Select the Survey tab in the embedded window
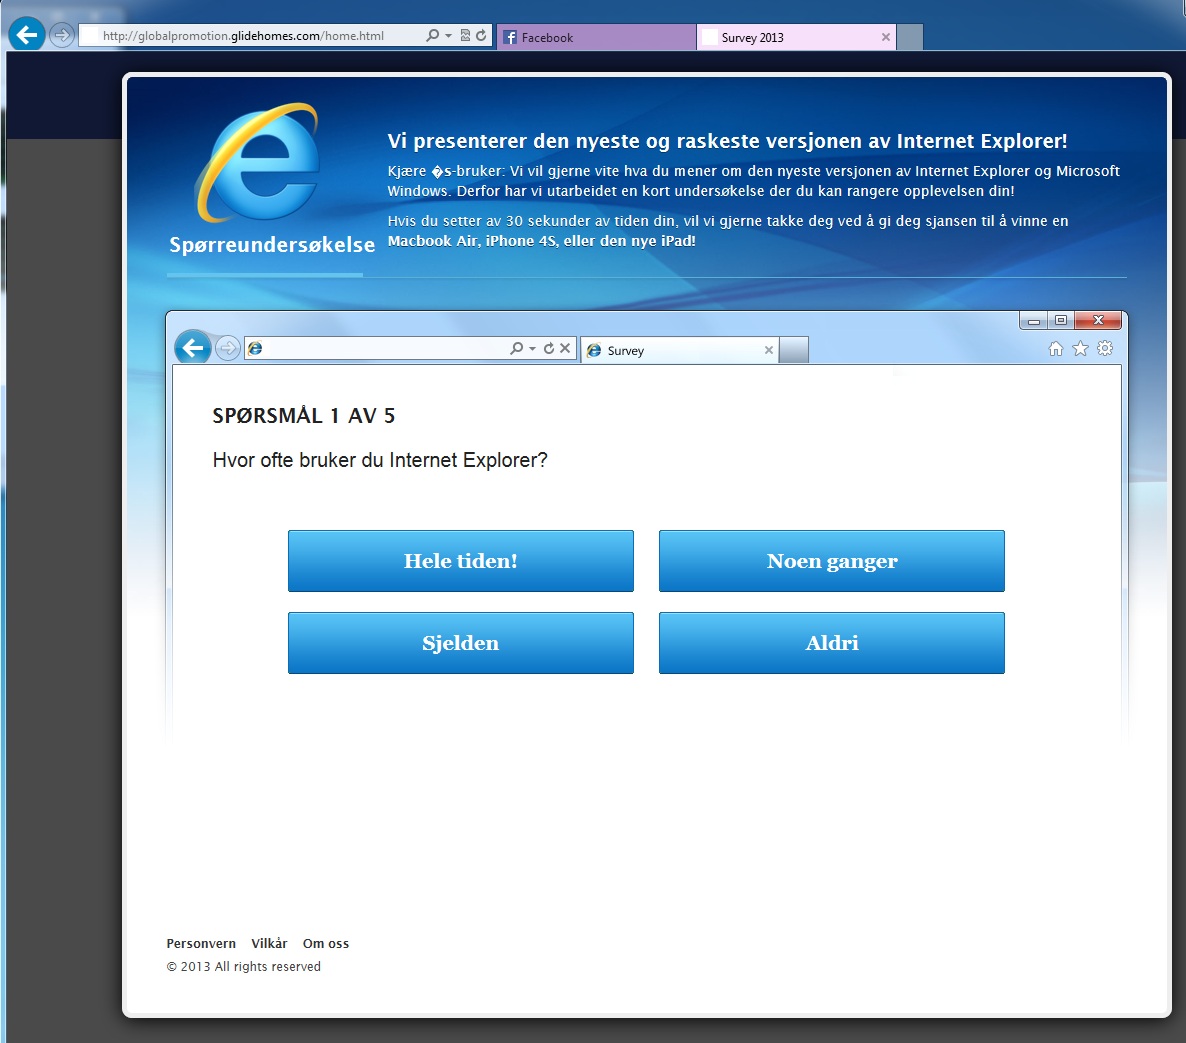The image size is (1186, 1043). click(679, 350)
